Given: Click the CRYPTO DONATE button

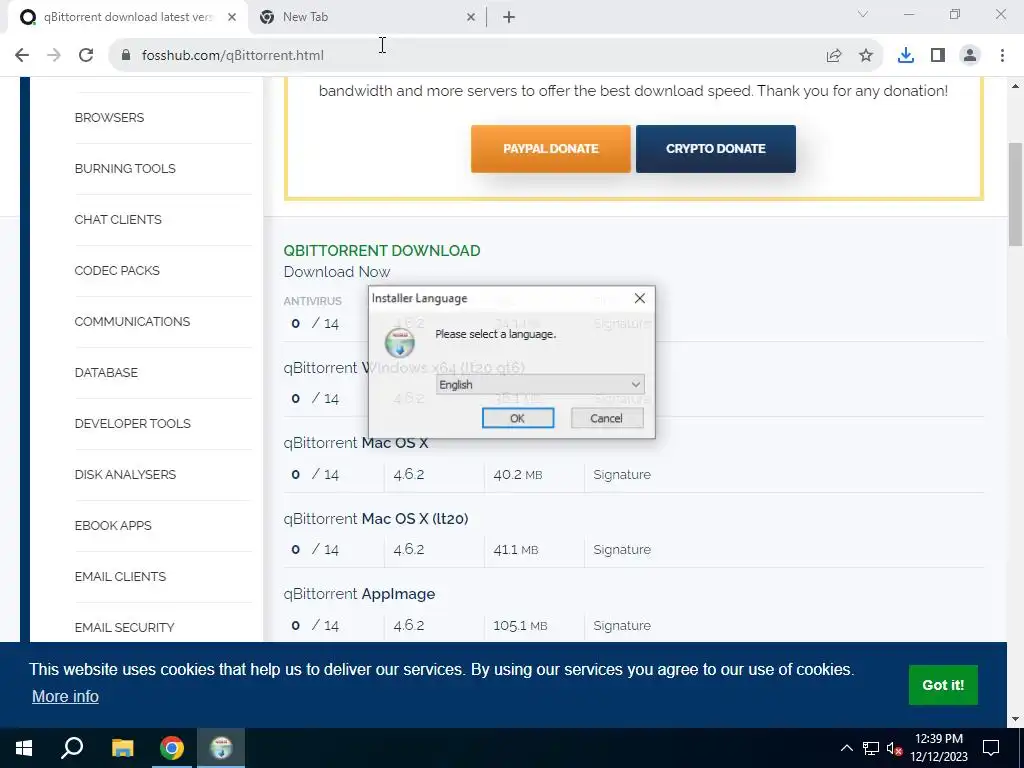Looking at the screenshot, I should click(716, 149).
